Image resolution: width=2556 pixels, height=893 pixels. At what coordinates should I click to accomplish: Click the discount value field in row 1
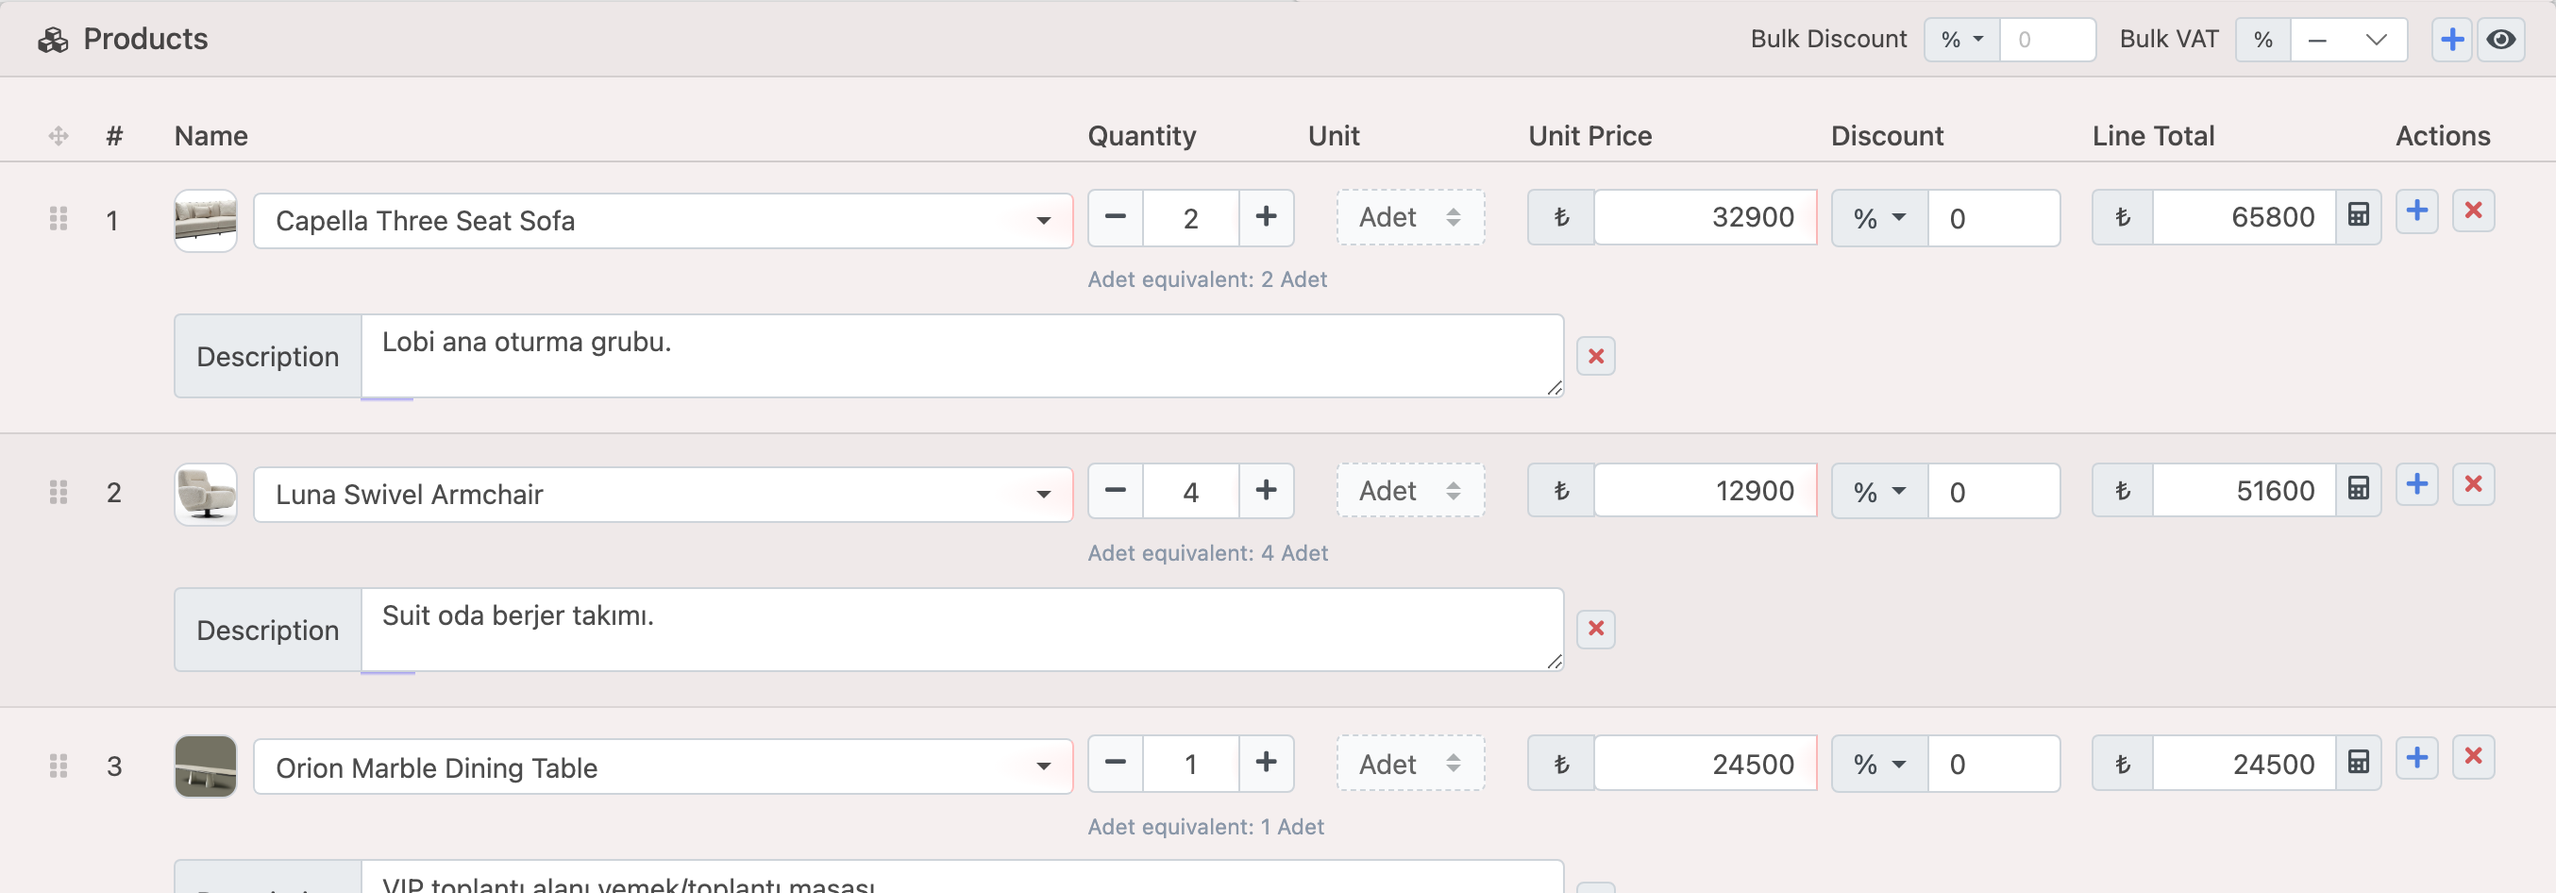coord(1994,218)
